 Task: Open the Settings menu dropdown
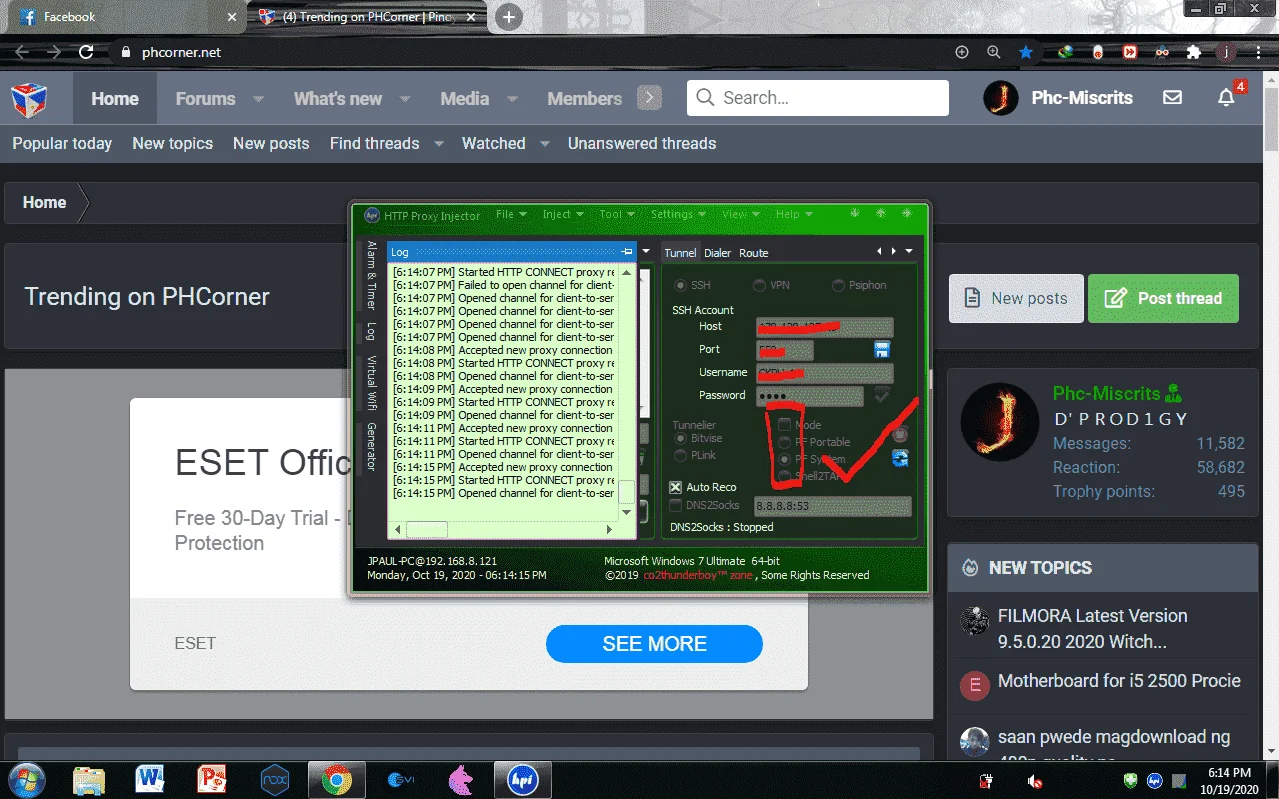coord(679,214)
